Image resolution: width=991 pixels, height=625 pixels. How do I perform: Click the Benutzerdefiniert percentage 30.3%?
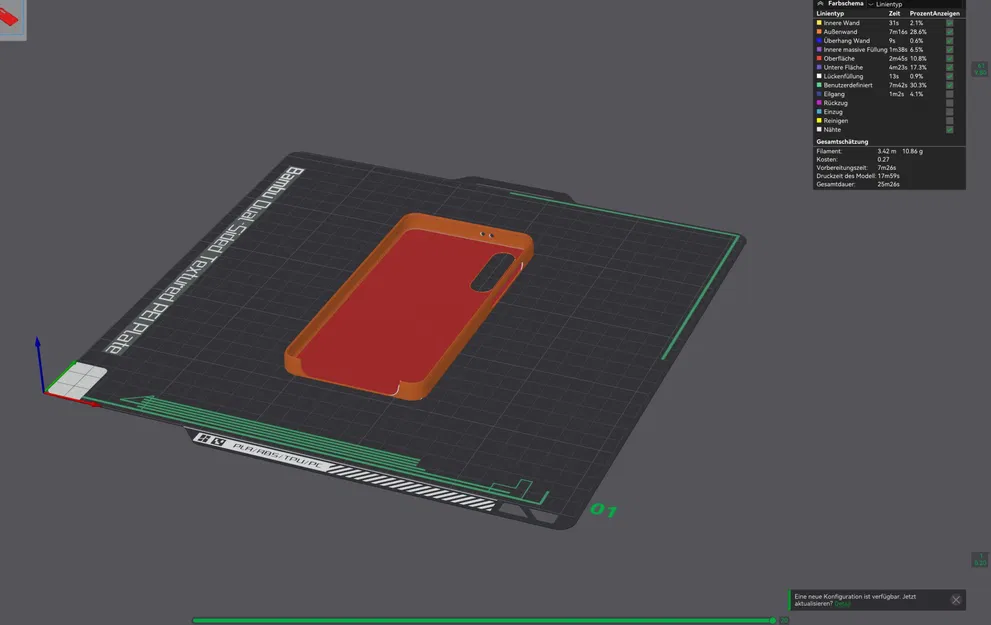pos(918,85)
